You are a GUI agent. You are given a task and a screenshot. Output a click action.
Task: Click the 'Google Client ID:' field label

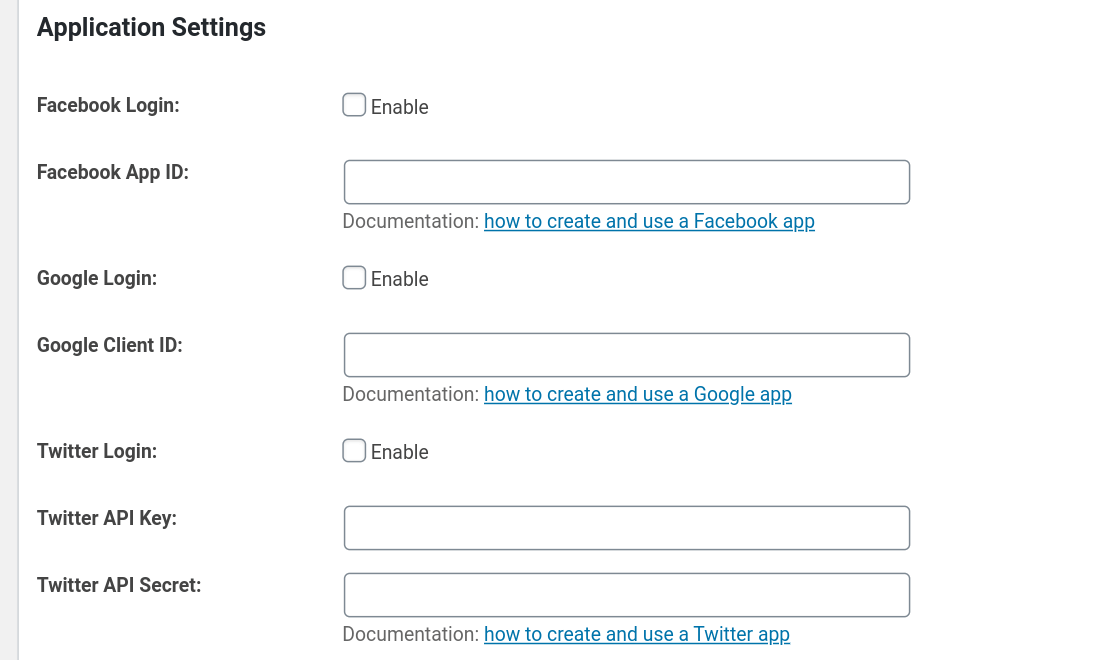coord(110,345)
